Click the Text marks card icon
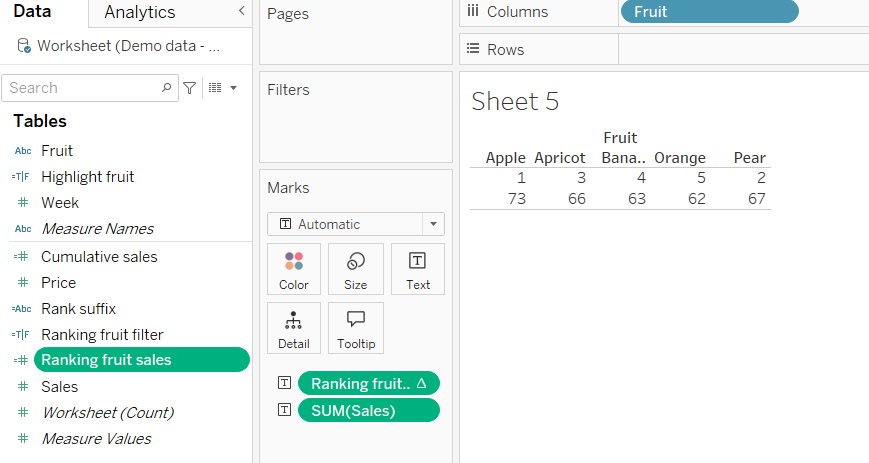Viewport: 869px width, 463px height. tap(418, 268)
